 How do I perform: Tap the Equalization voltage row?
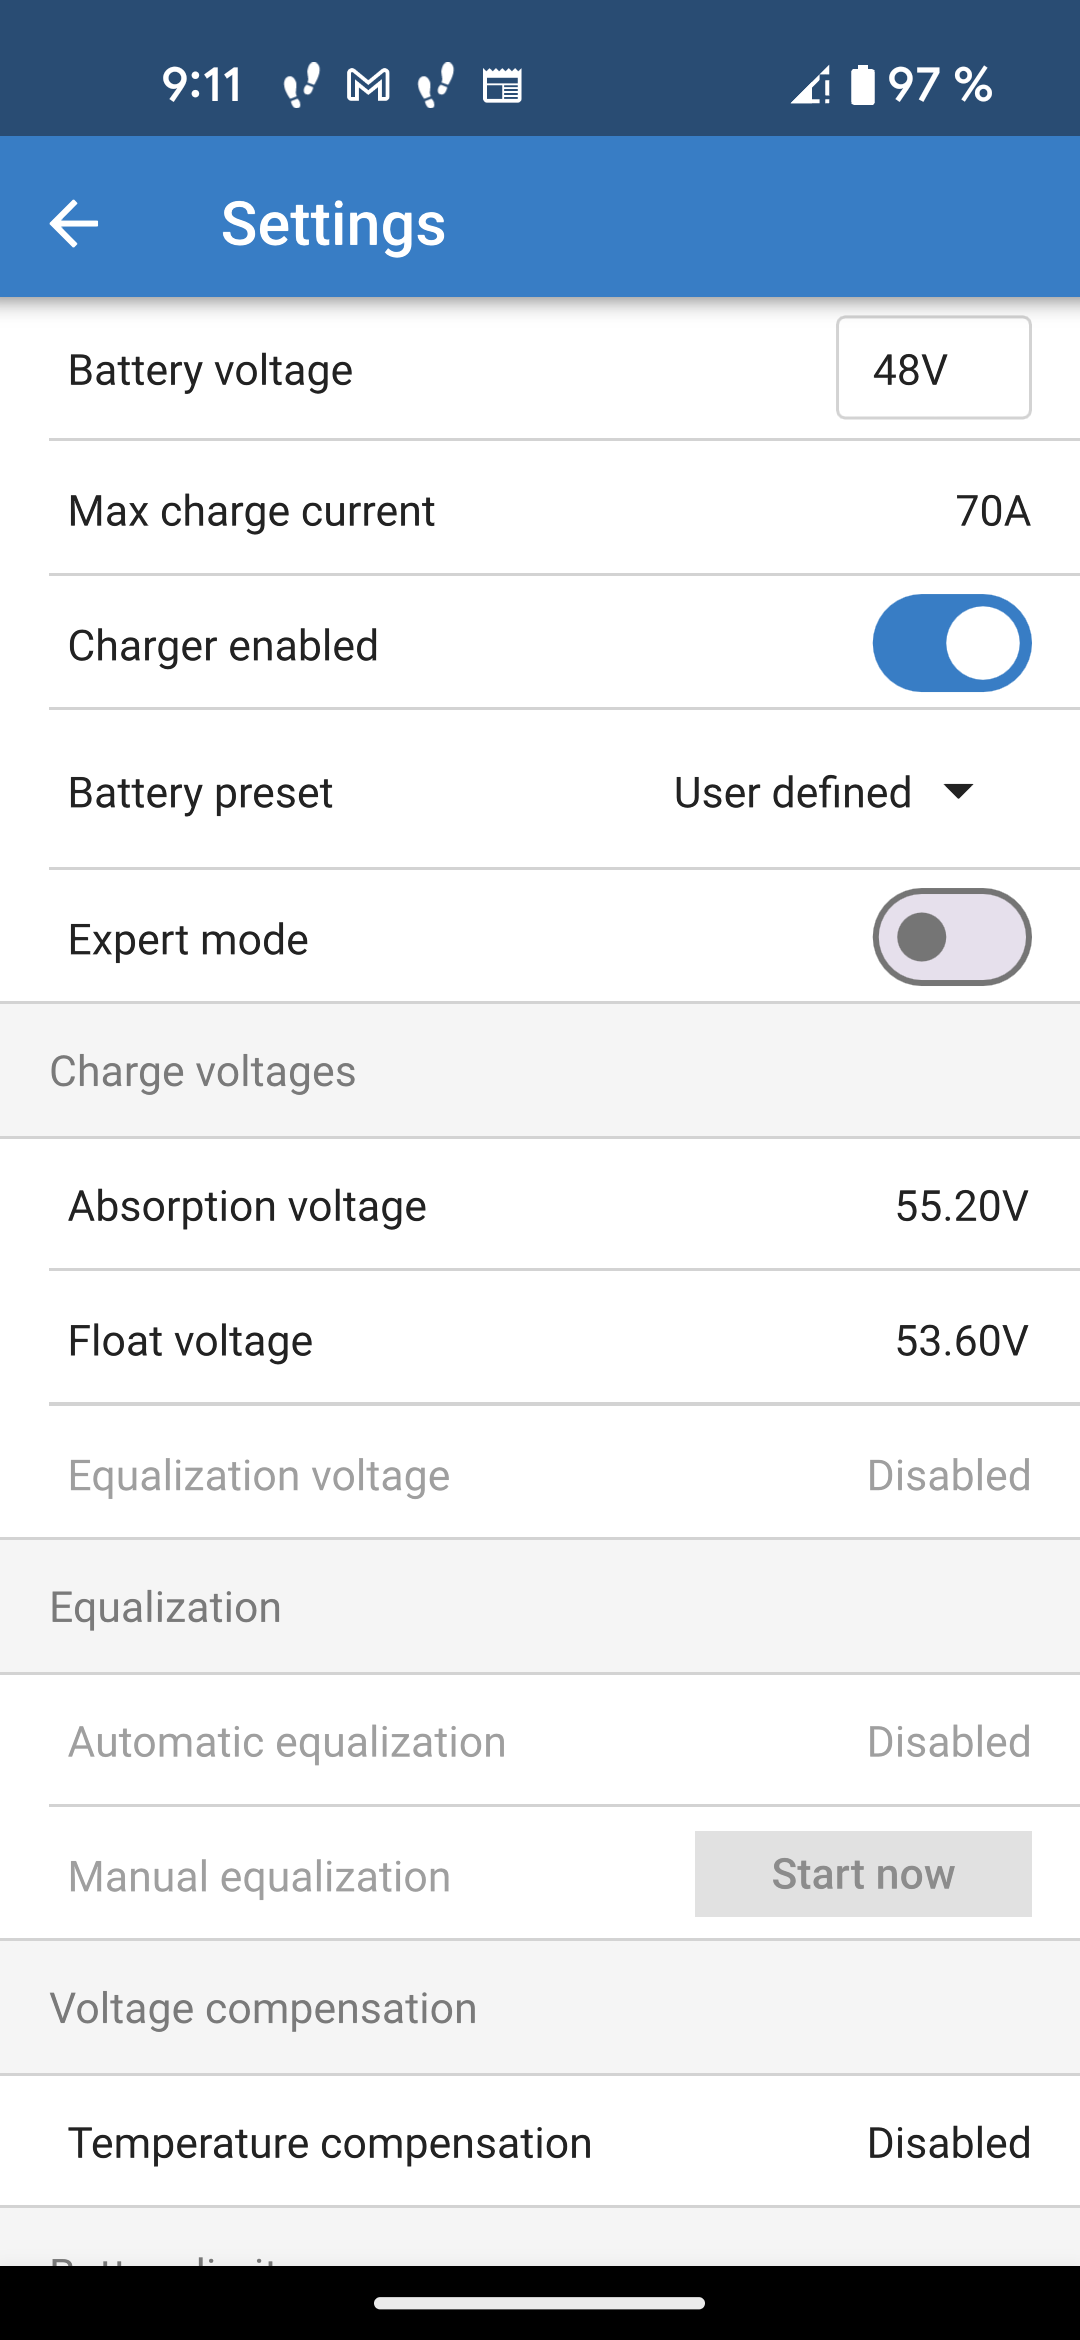tap(540, 1475)
